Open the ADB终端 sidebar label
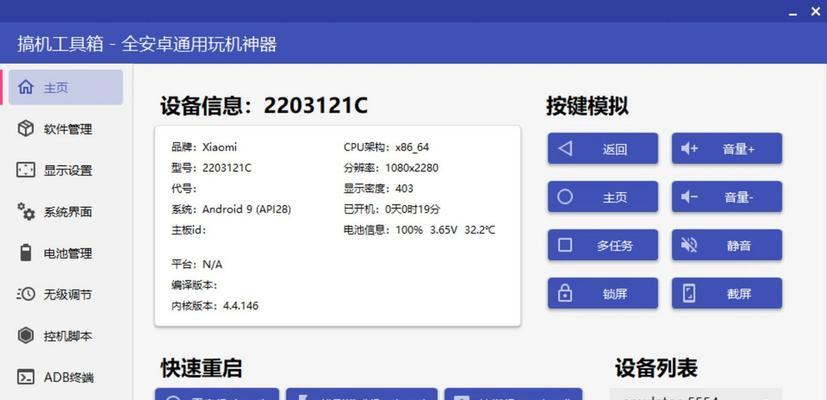Screen dimensions: 827x400 [x=69, y=377]
